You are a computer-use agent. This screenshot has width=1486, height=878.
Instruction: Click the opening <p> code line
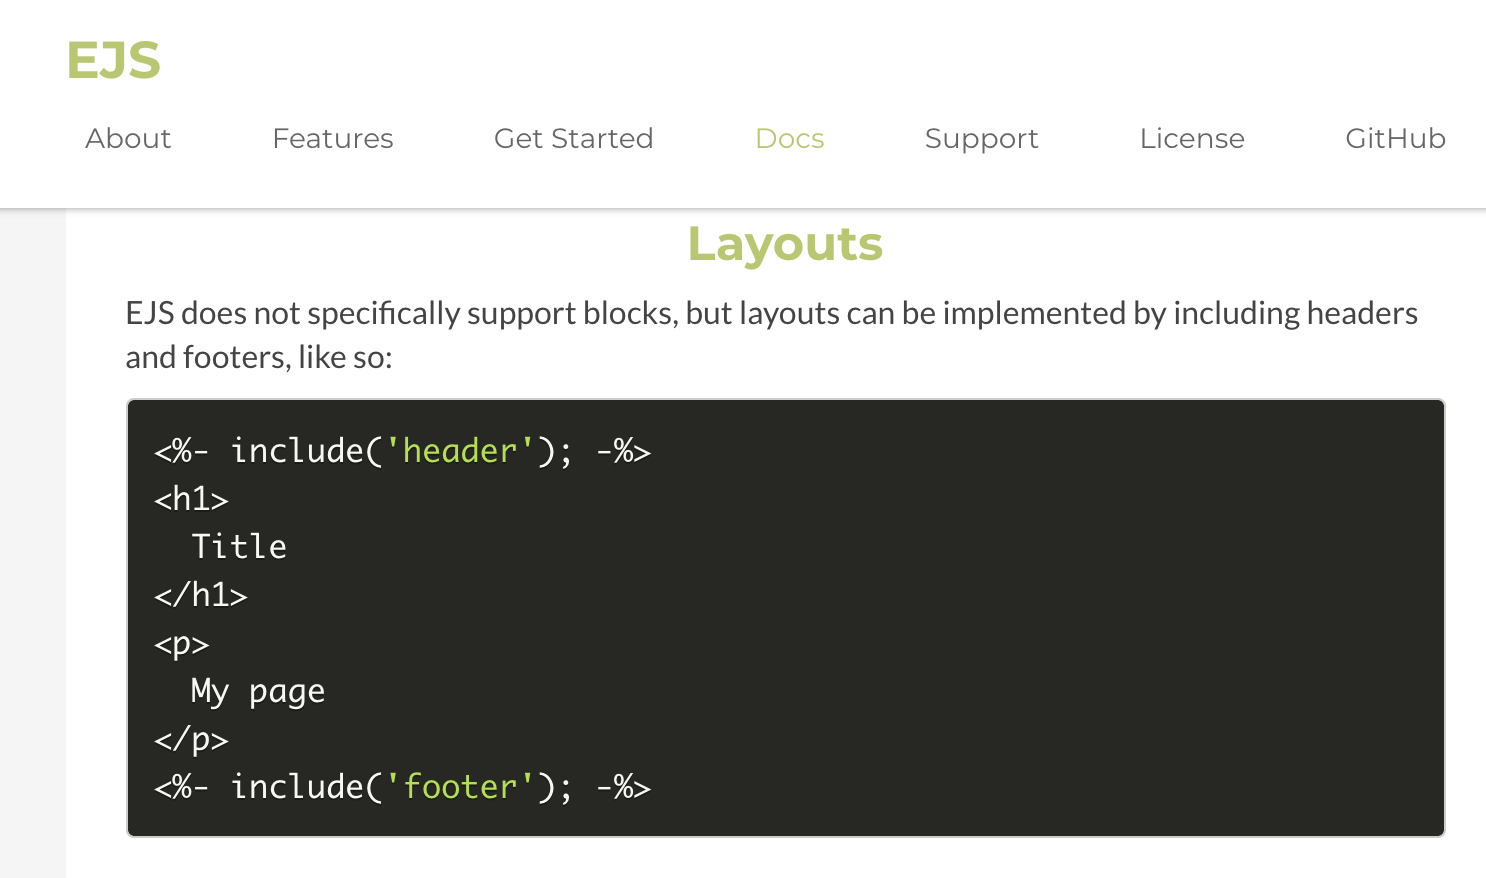coord(181,644)
